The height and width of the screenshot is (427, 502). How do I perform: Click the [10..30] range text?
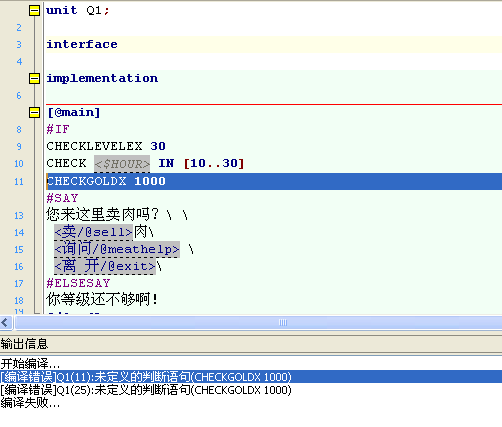[214, 163]
